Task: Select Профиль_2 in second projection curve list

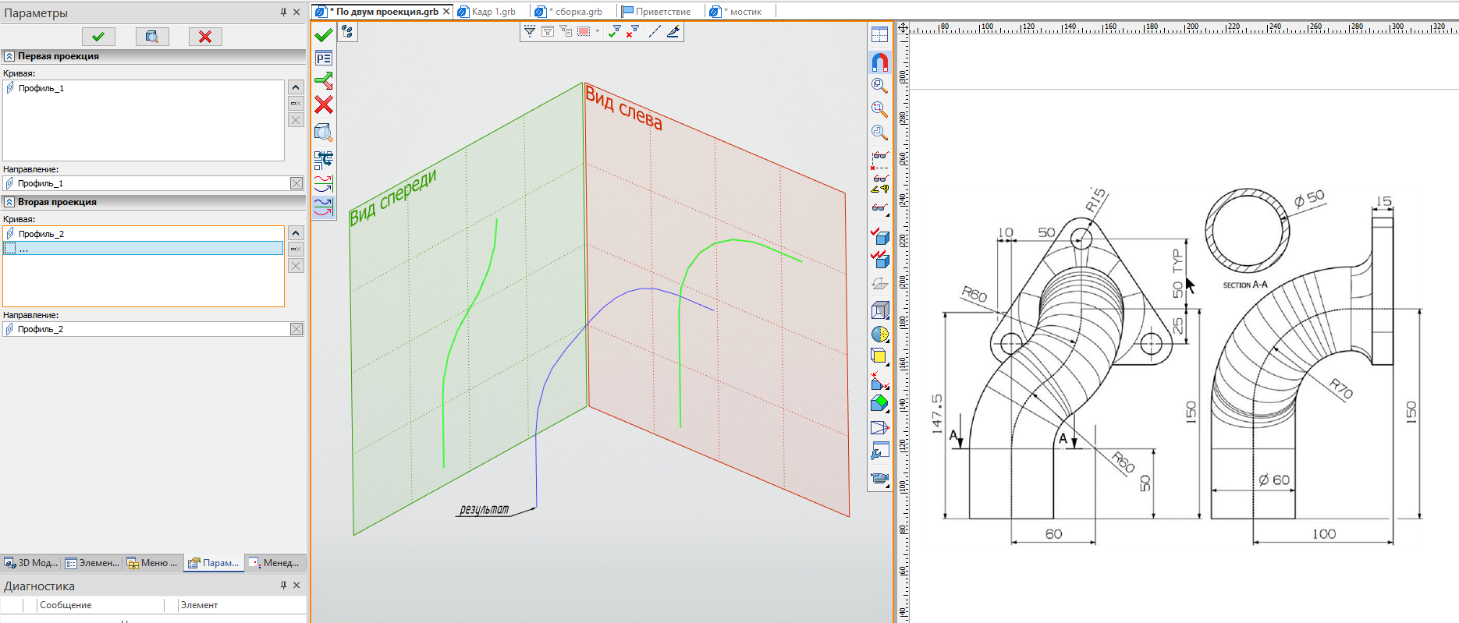Action: click(x=144, y=234)
